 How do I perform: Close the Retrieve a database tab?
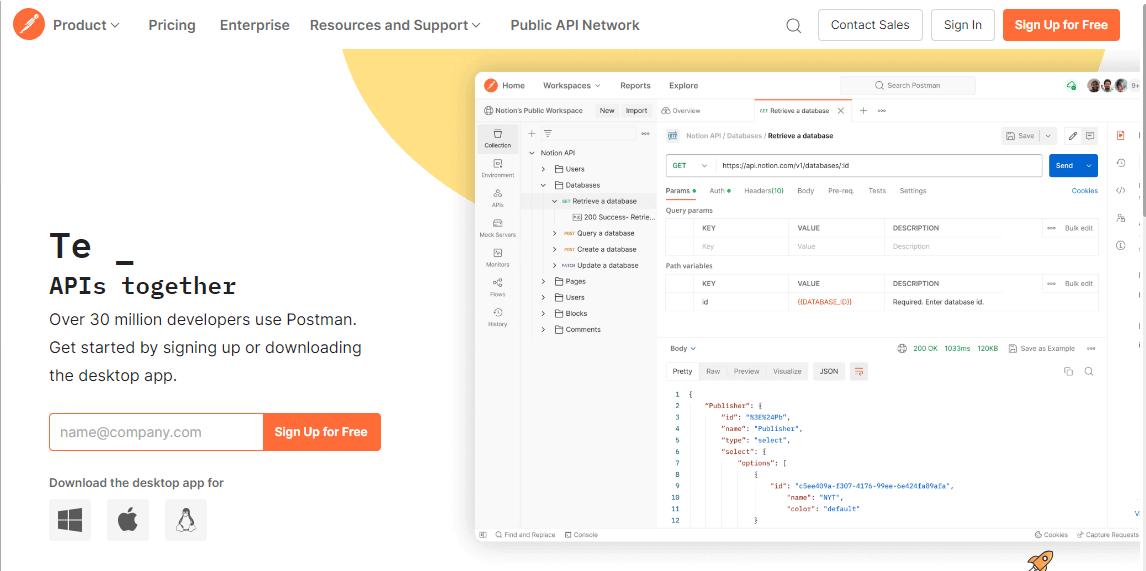click(x=840, y=111)
